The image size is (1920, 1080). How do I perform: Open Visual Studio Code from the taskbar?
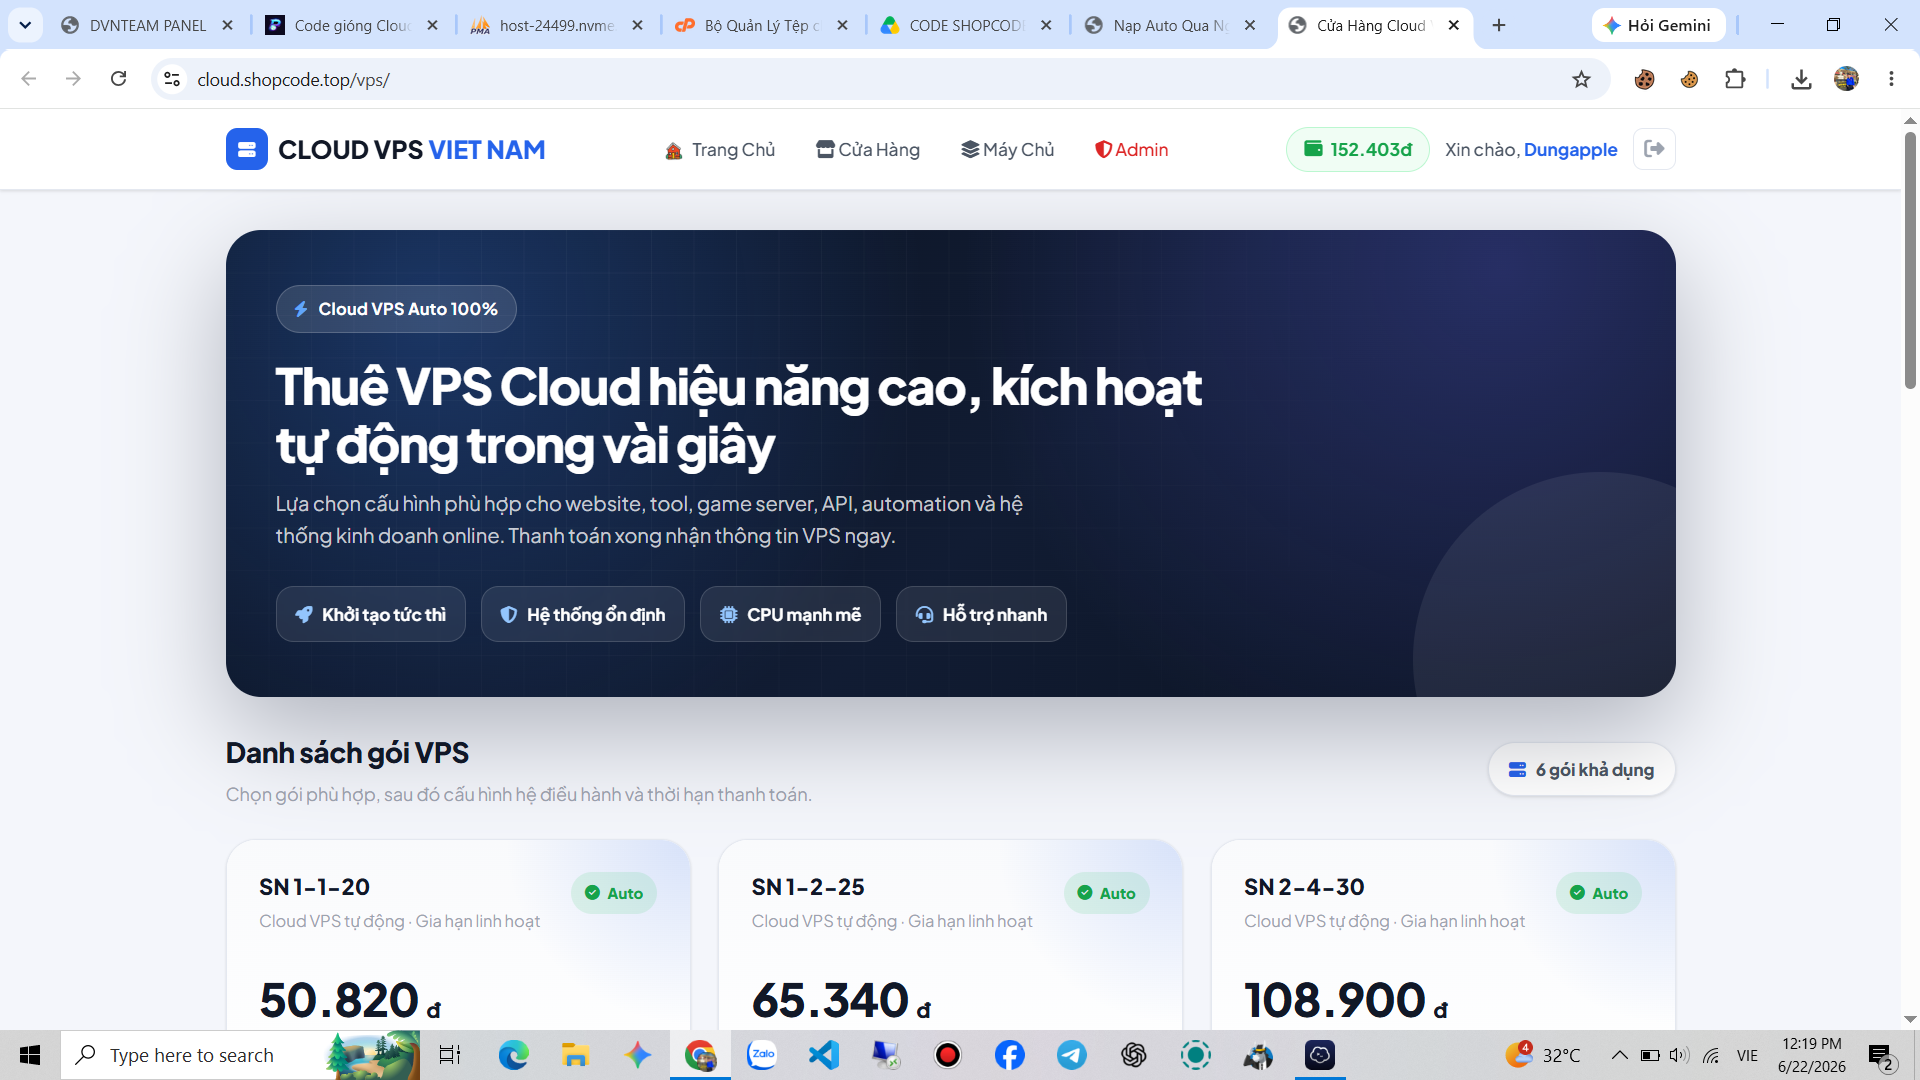824,1055
